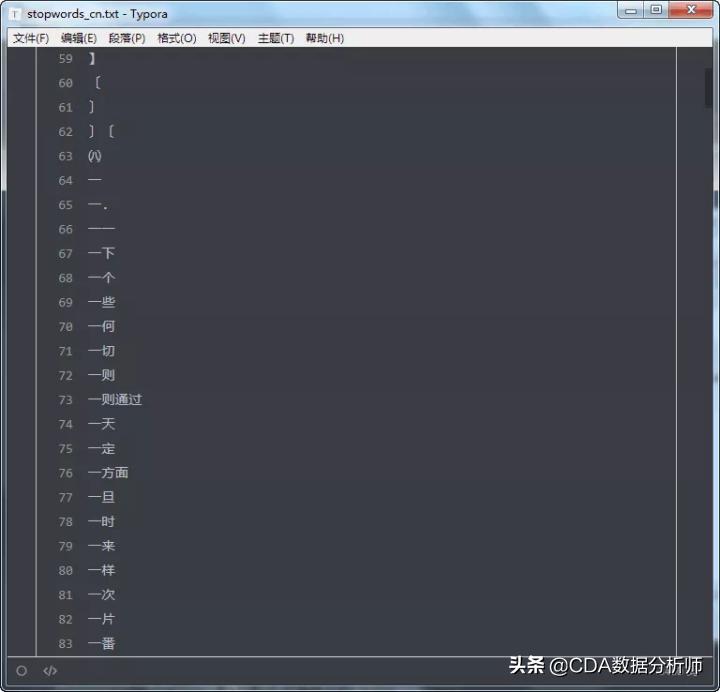Open the 帮助(H) menu
Screen dimensions: 720x692
(325, 38)
